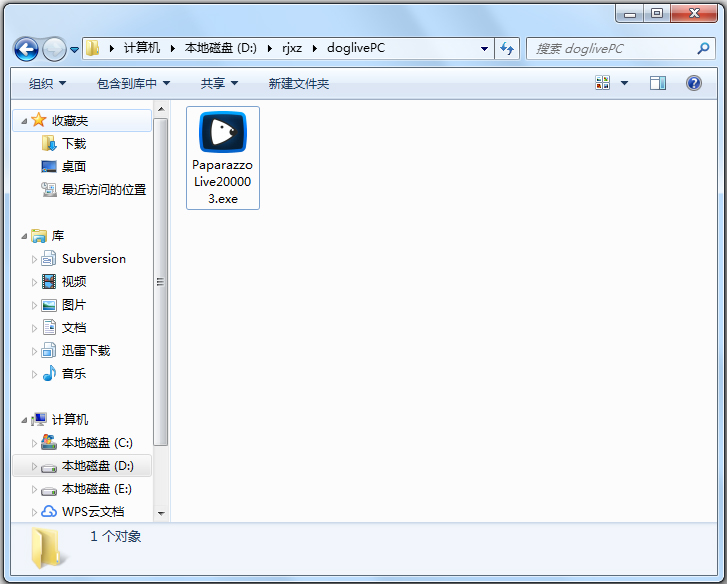Click the Forward navigation arrow button

pyautogui.click(x=54, y=49)
